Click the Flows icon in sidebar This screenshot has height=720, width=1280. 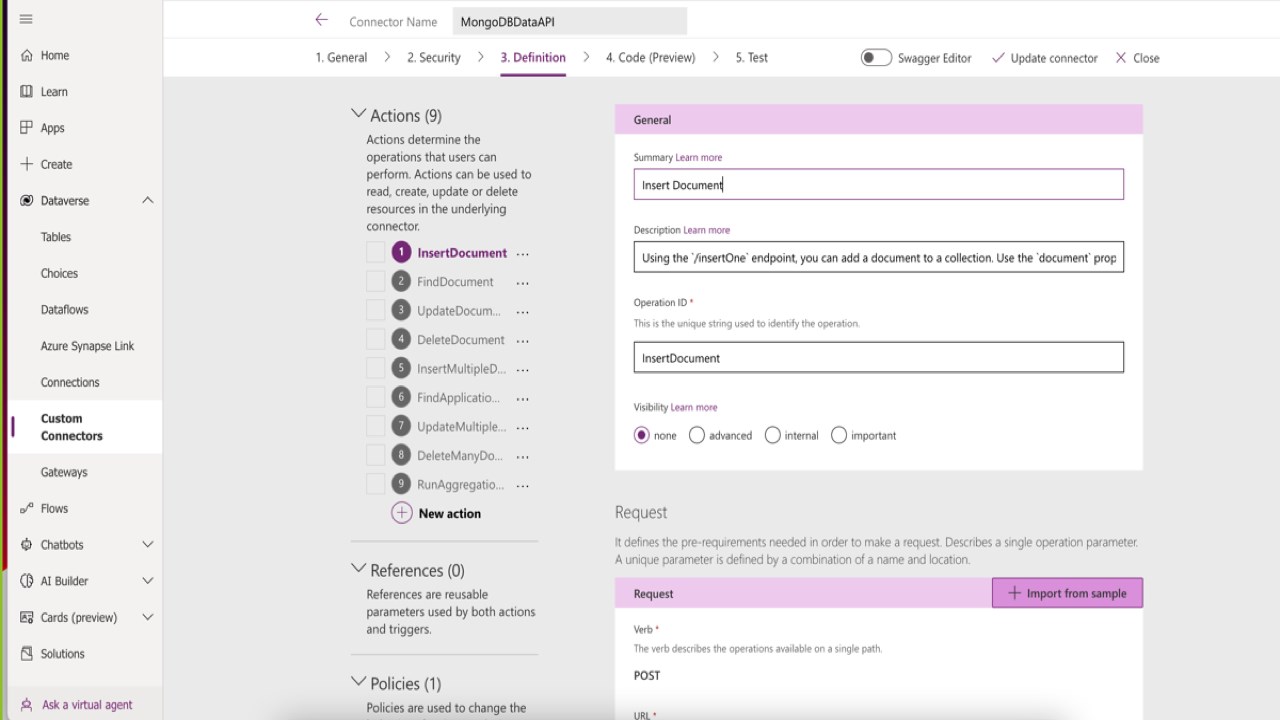tap(27, 509)
